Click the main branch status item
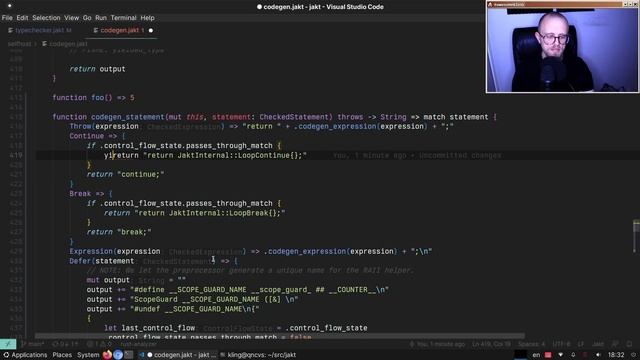 pos(33,344)
